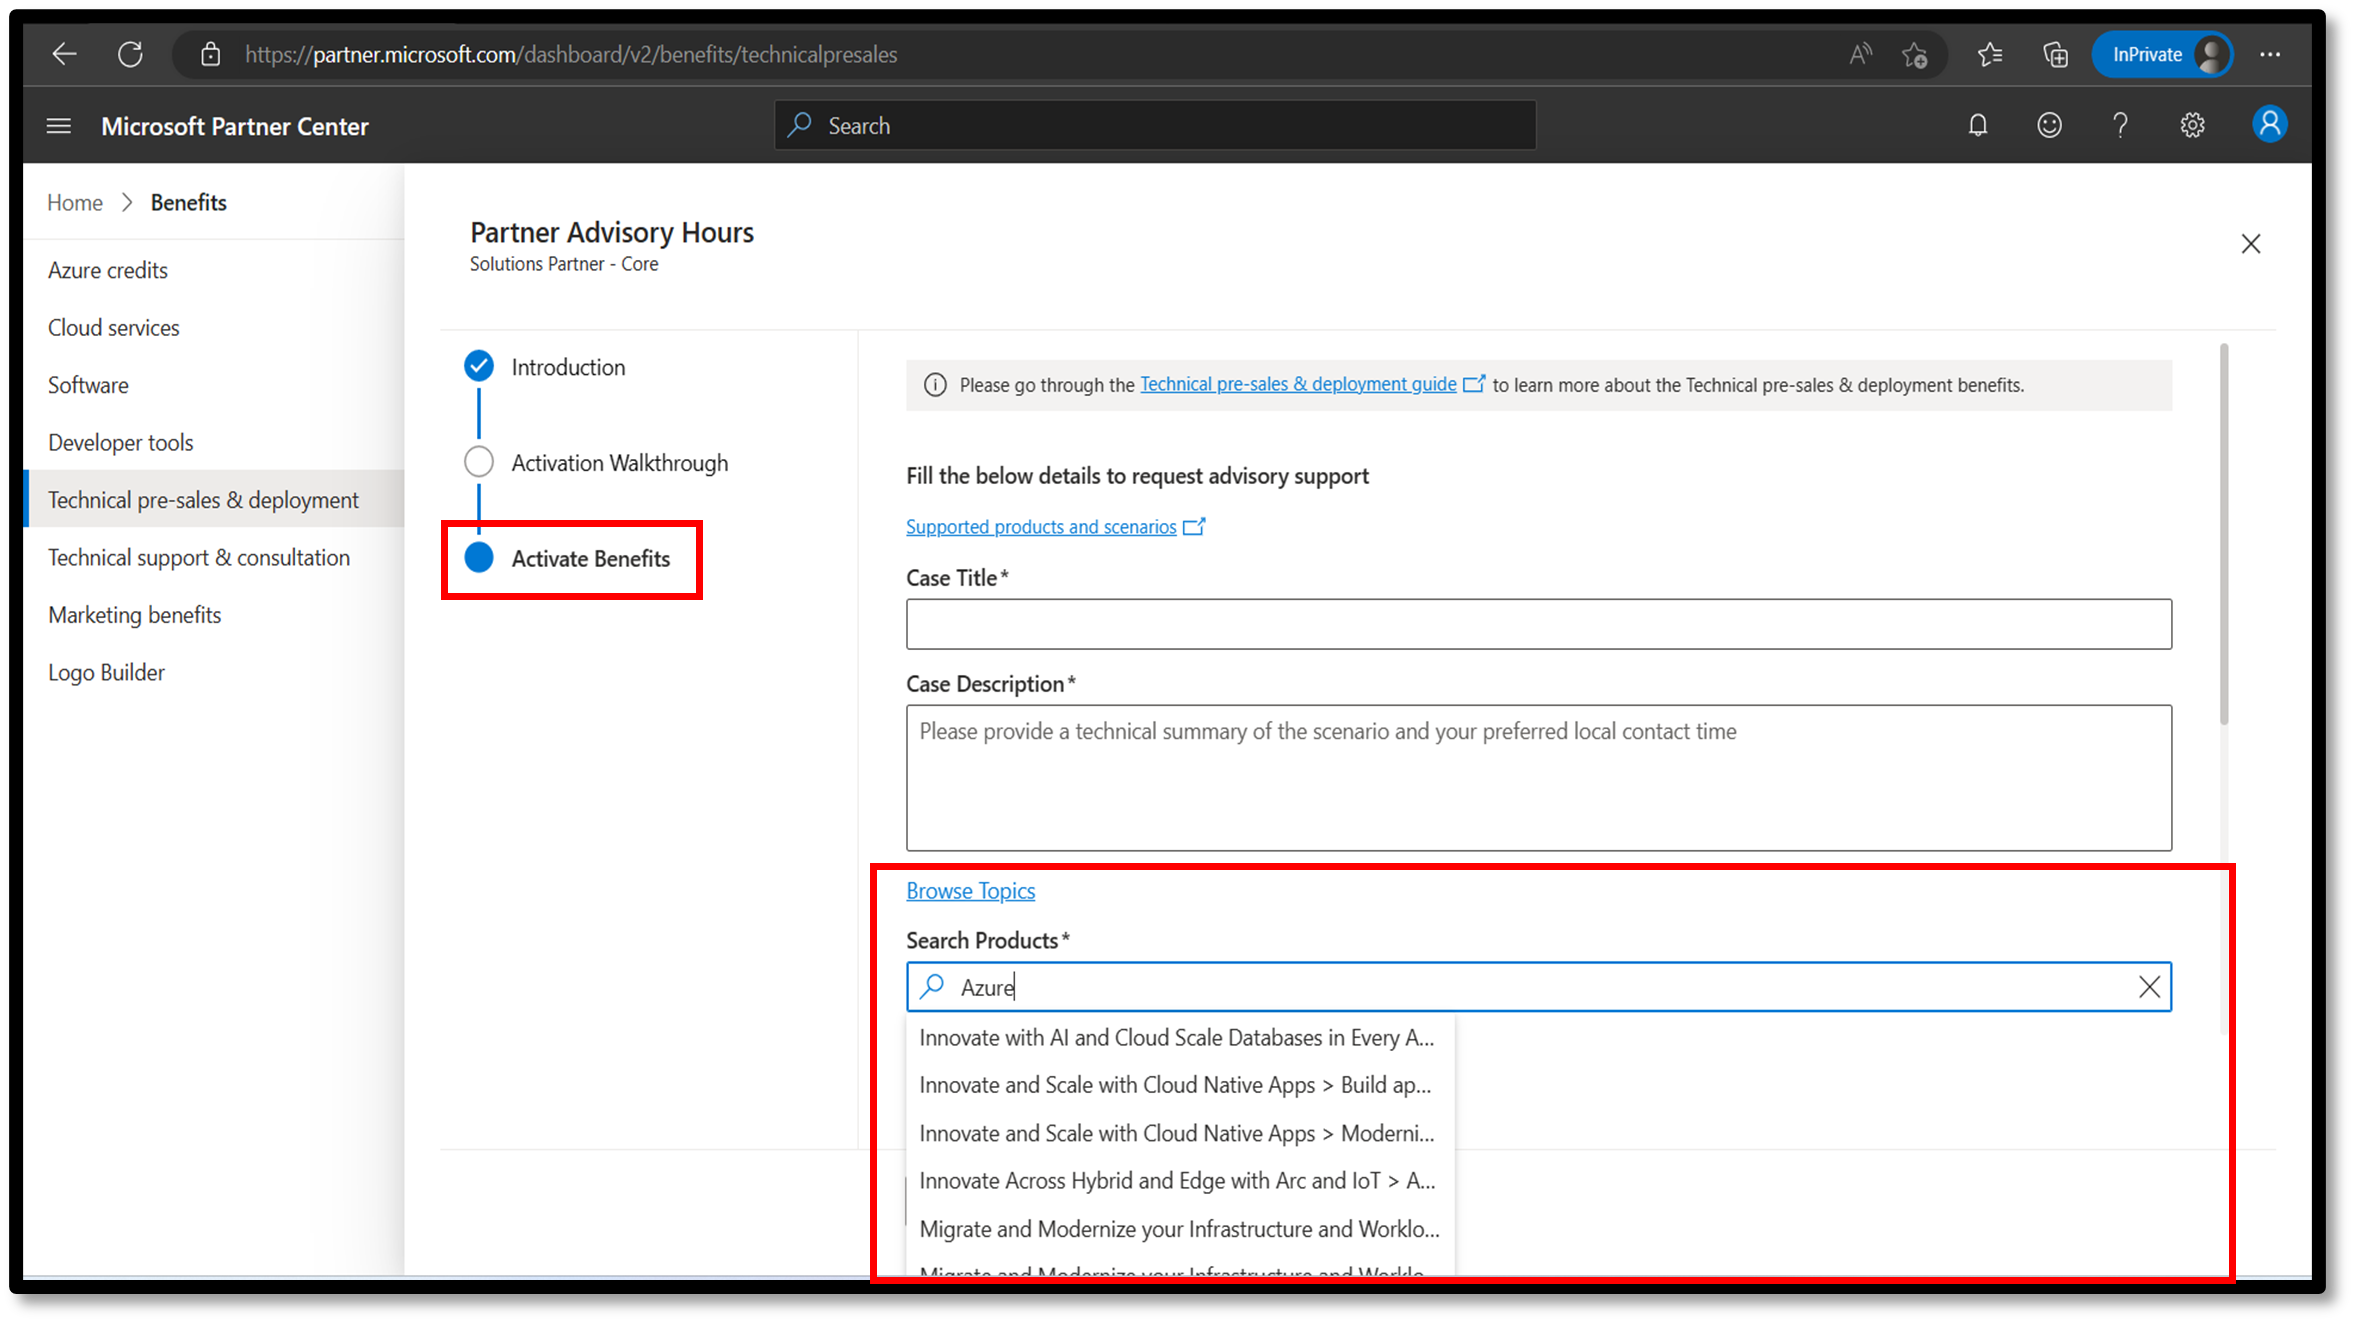Expand Technical support & consultation menu item

click(197, 556)
